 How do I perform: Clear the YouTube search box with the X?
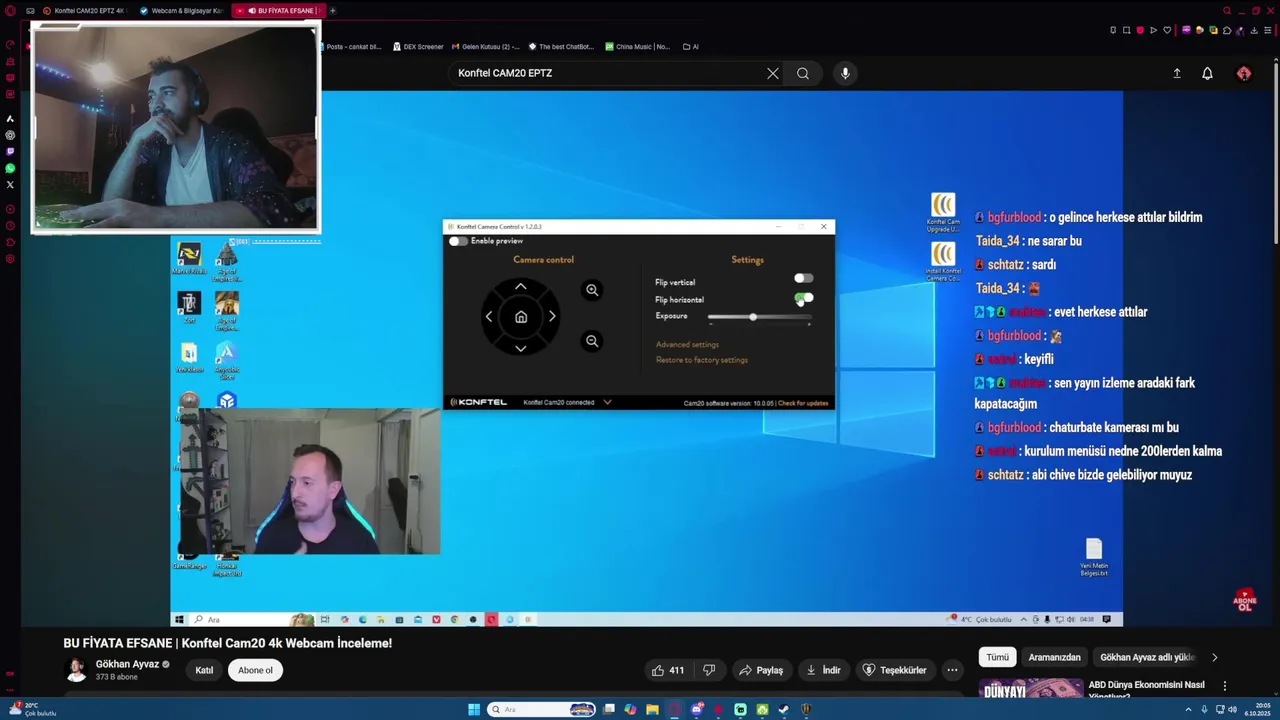pyautogui.click(x=773, y=73)
